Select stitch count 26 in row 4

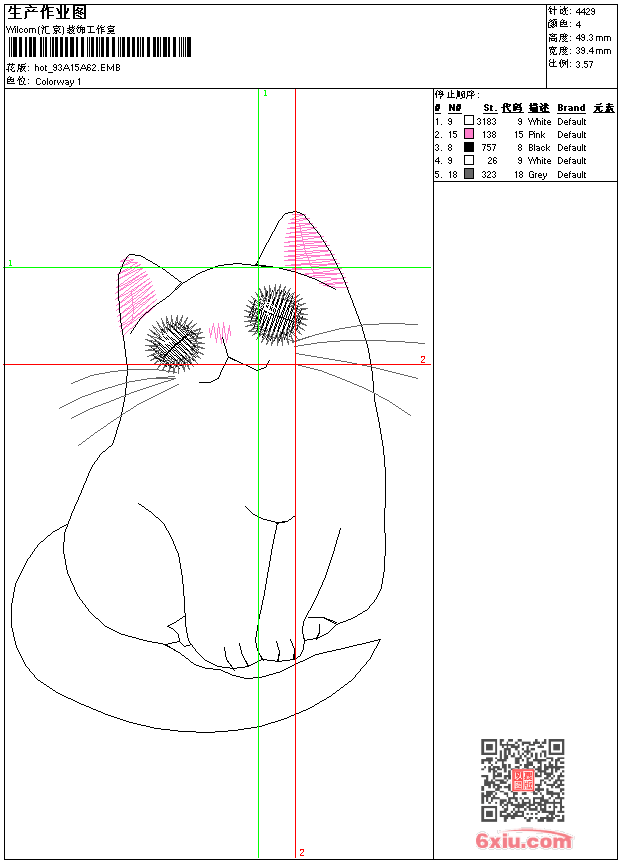492,161
